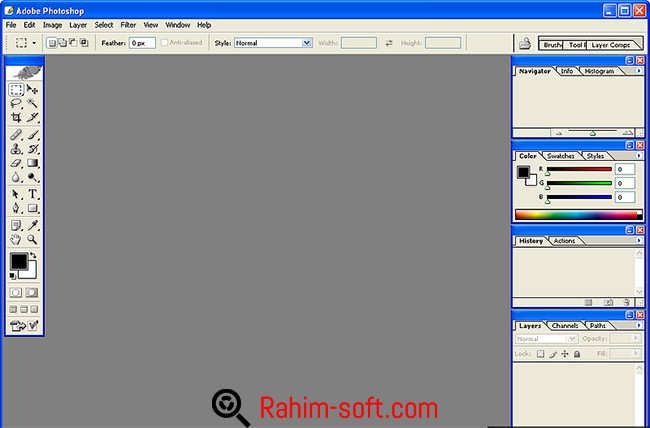Select Subtract from Selection mode
The image size is (650, 428).
73,43
